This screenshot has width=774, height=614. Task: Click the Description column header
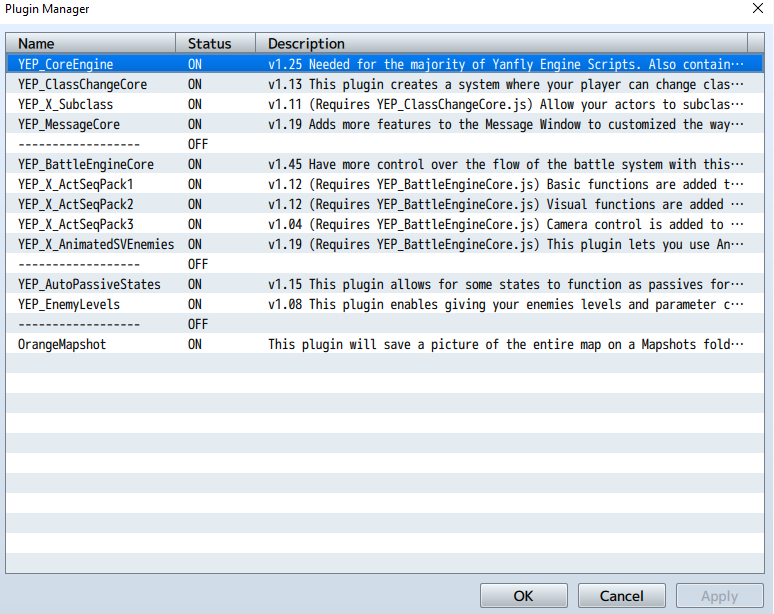pyautogui.click(x=502, y=43)
